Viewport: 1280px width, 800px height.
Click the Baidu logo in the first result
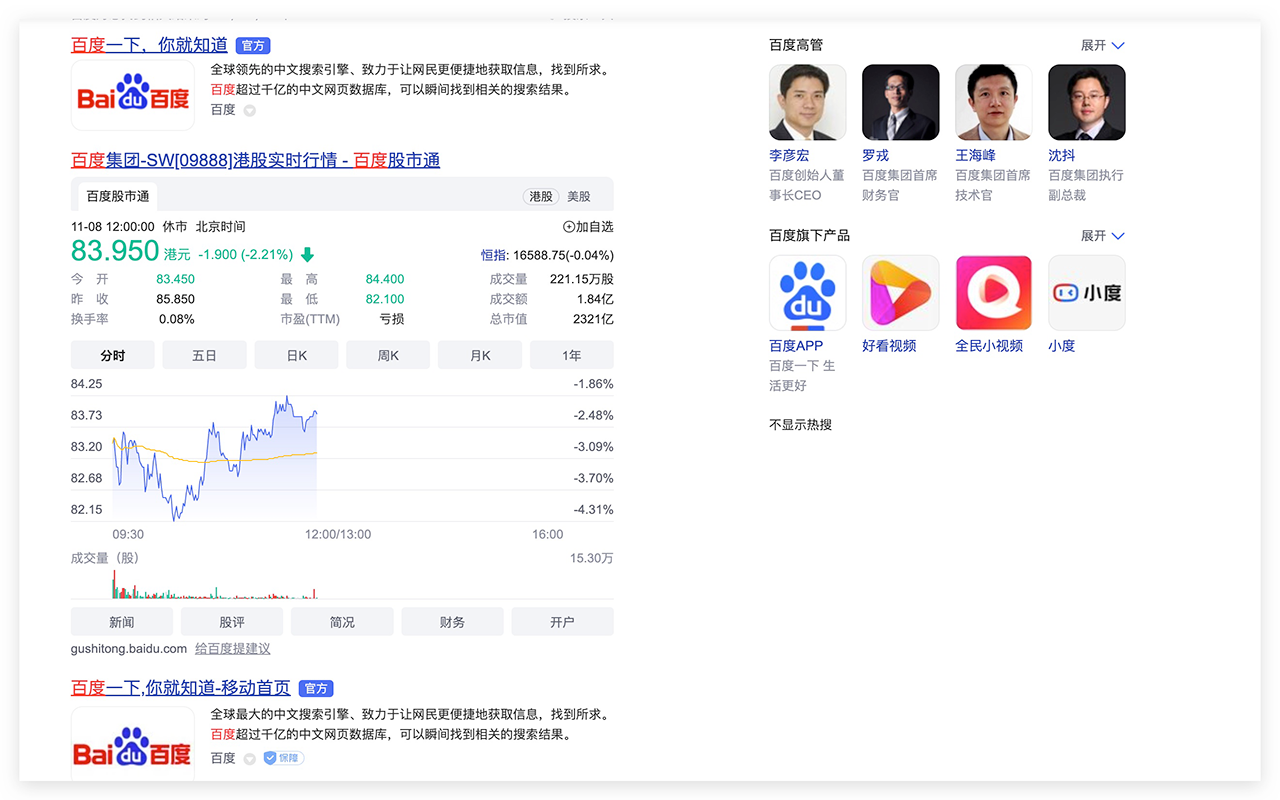132,96
